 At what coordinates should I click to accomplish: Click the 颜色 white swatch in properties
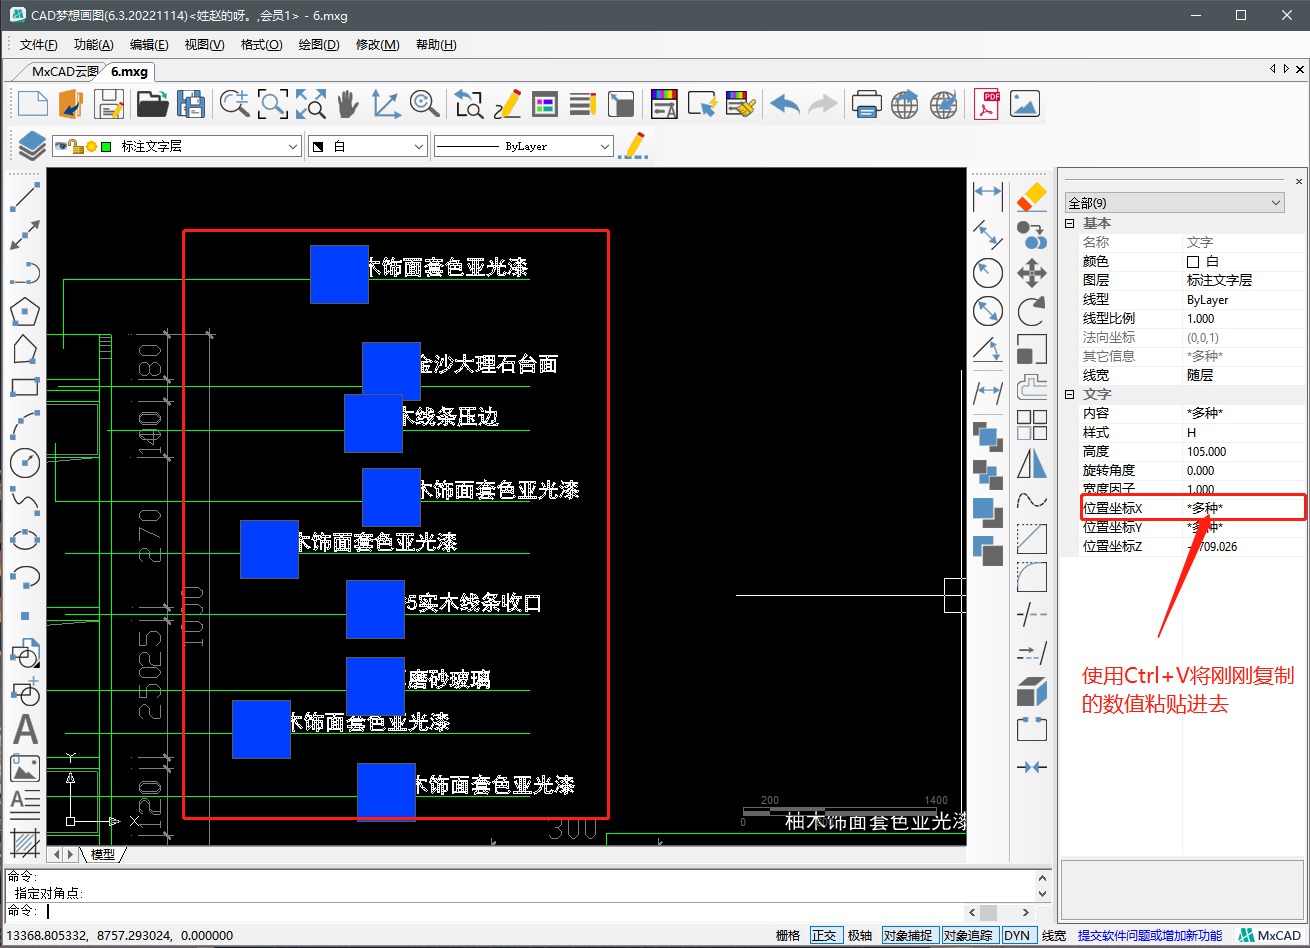(x=1192, y=261)
